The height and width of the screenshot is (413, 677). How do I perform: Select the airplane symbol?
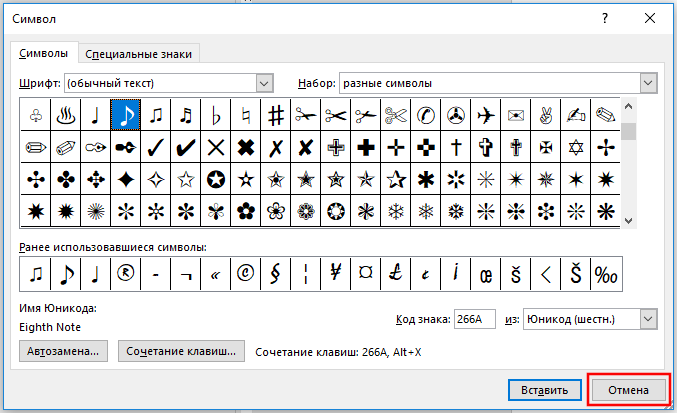(486, 115)
